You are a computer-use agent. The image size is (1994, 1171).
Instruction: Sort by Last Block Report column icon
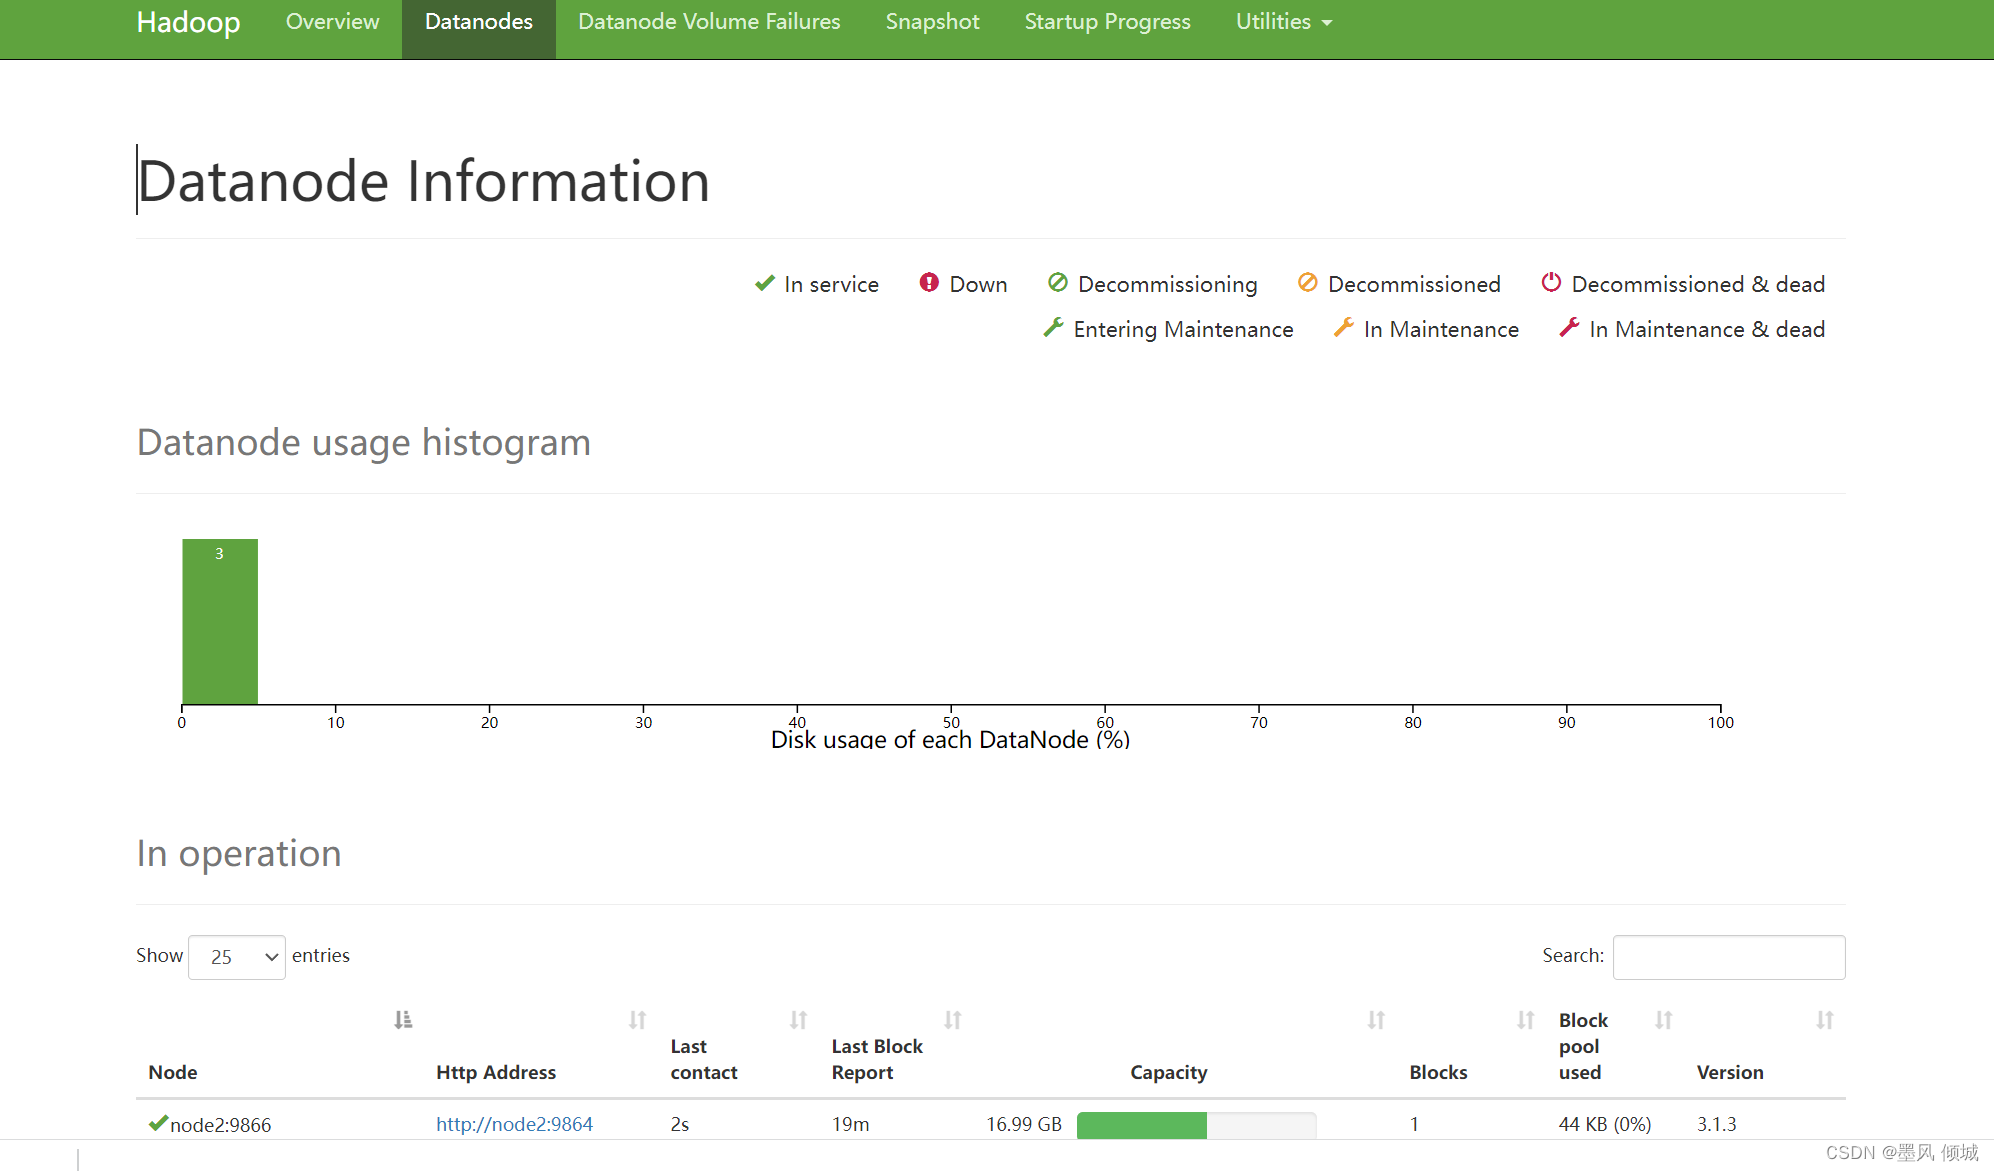[x=953, y=1020]
